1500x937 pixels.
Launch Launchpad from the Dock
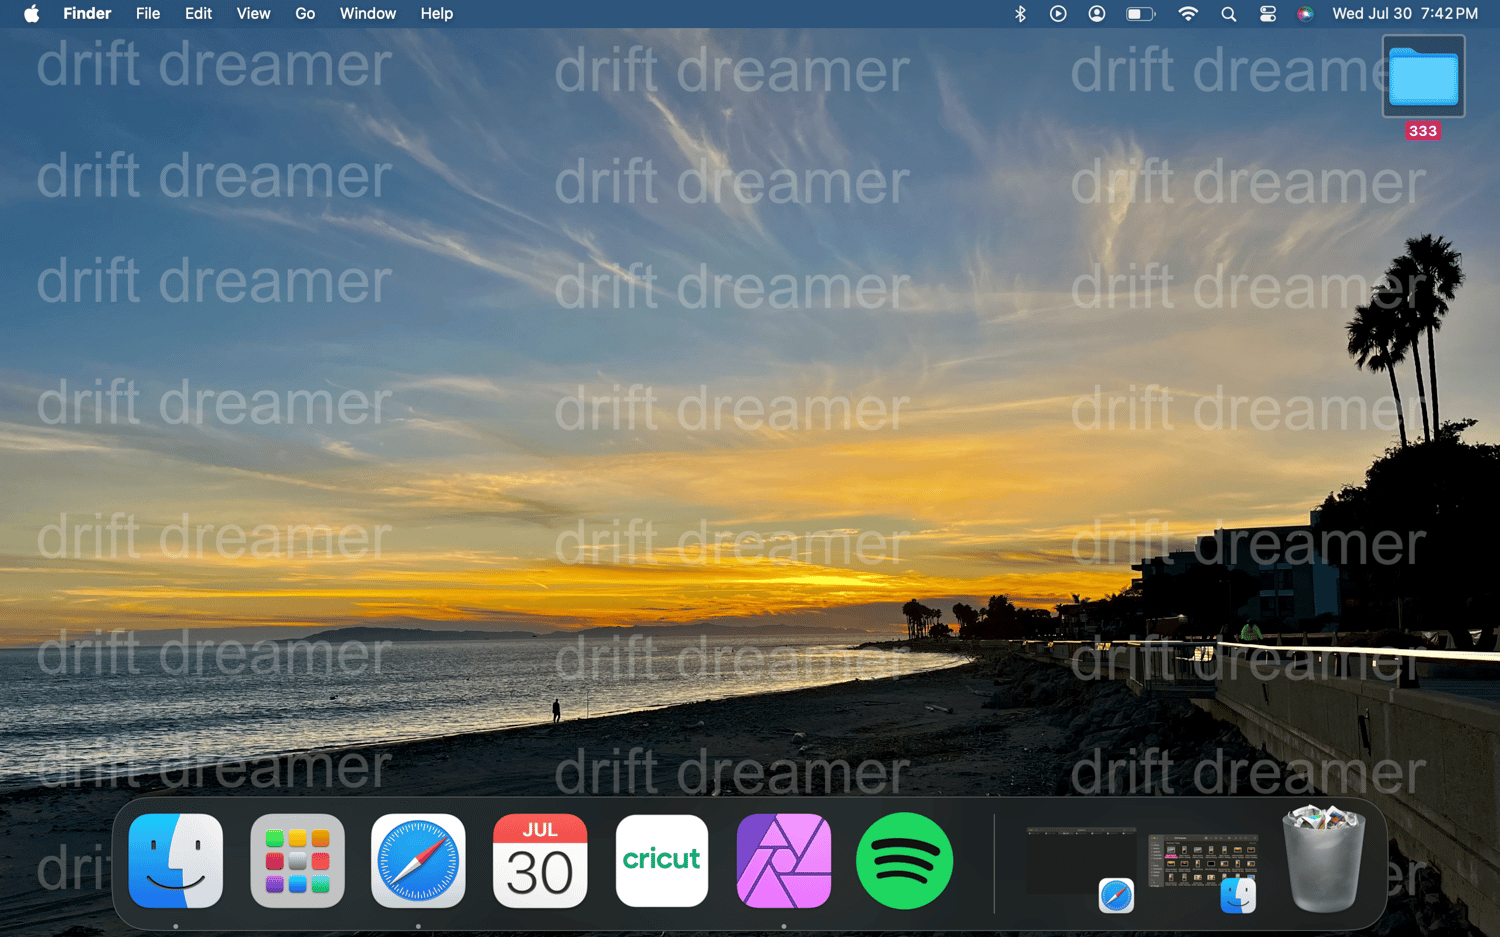tap(298, 861)
